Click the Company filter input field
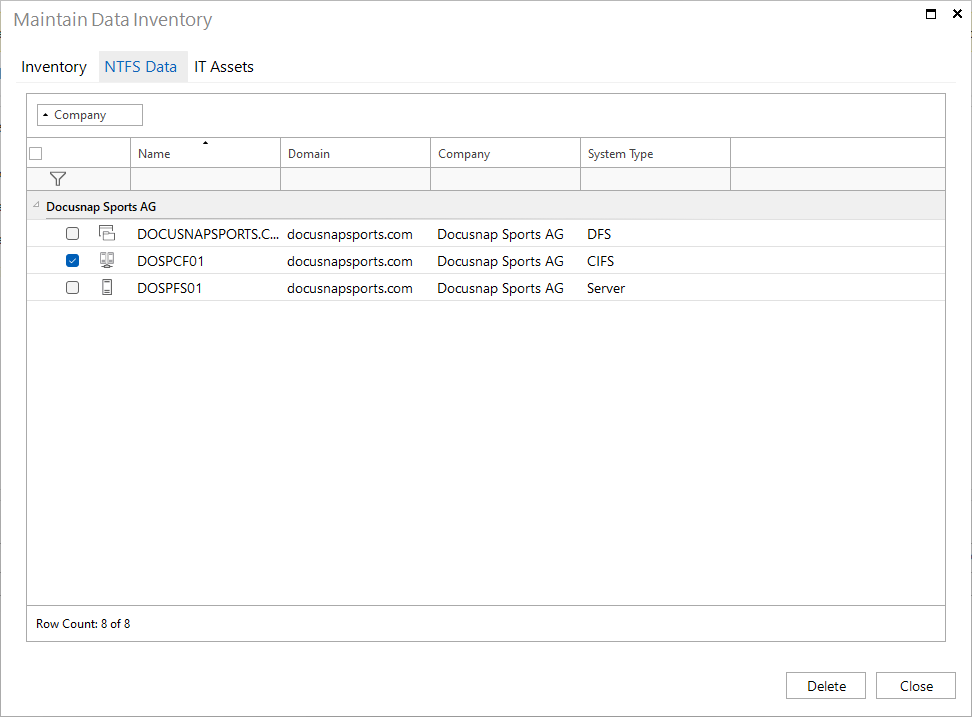The image size is (972, 717). tap(505, 179)
